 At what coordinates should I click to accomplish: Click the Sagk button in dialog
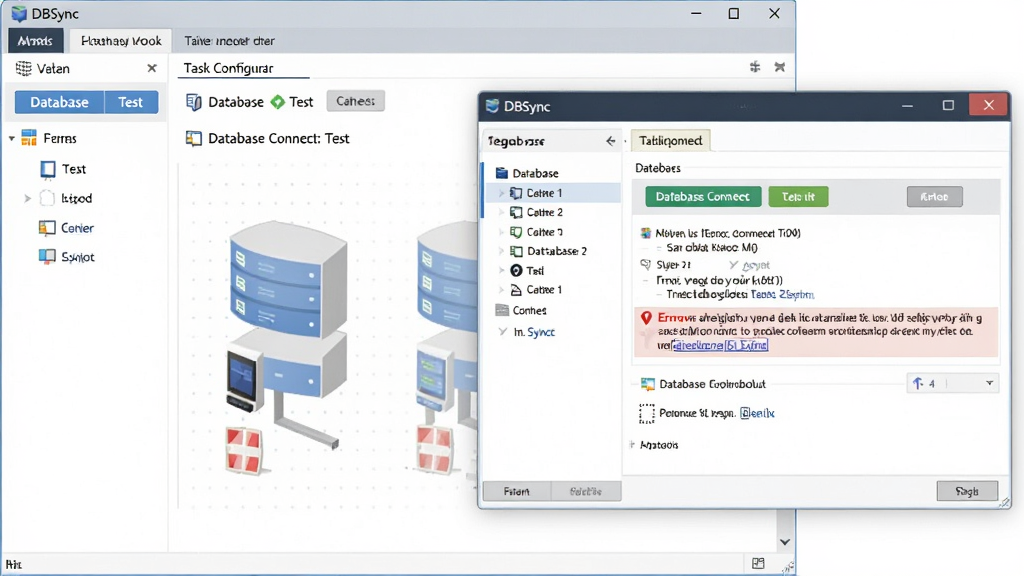click(967, 491)
